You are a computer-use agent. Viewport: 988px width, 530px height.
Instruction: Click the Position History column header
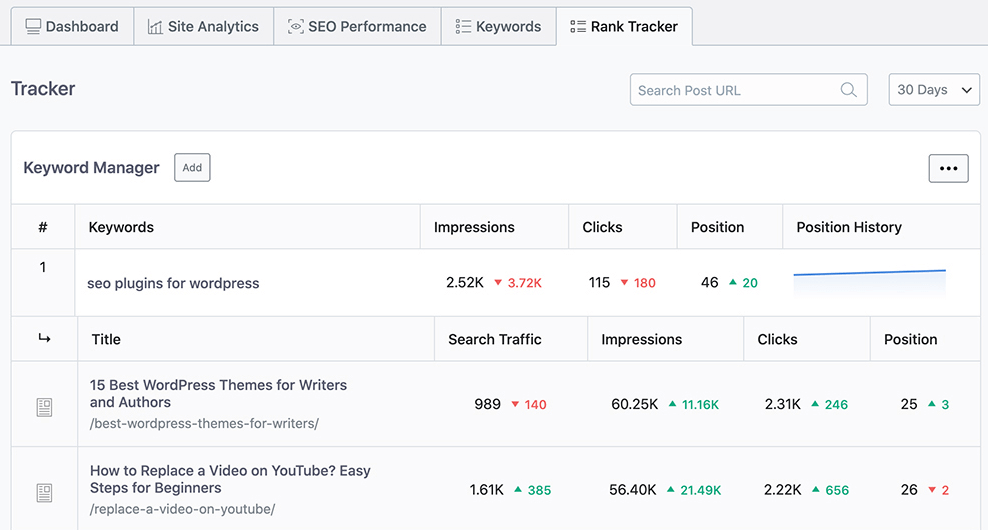point(849,227)
